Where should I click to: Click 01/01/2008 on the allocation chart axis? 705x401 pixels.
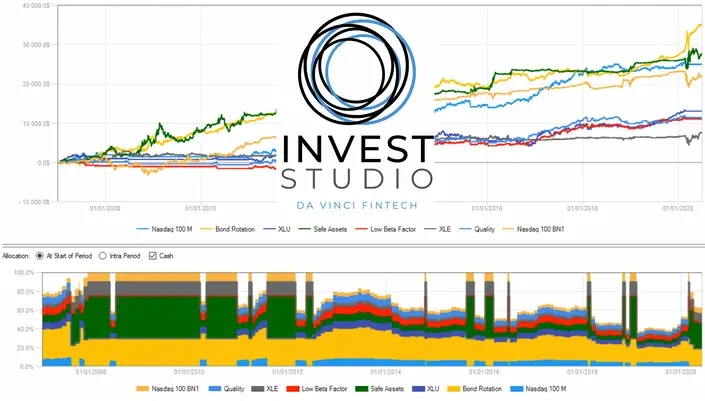[91, 372]
